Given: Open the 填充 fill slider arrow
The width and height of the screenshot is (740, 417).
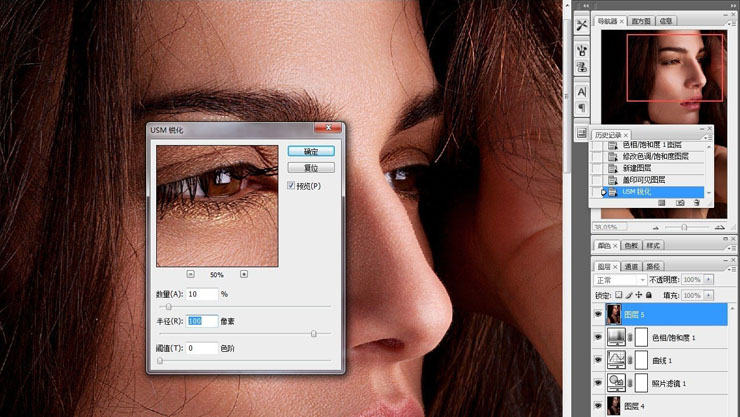Looking at the screenshot, I should [708, 295].
